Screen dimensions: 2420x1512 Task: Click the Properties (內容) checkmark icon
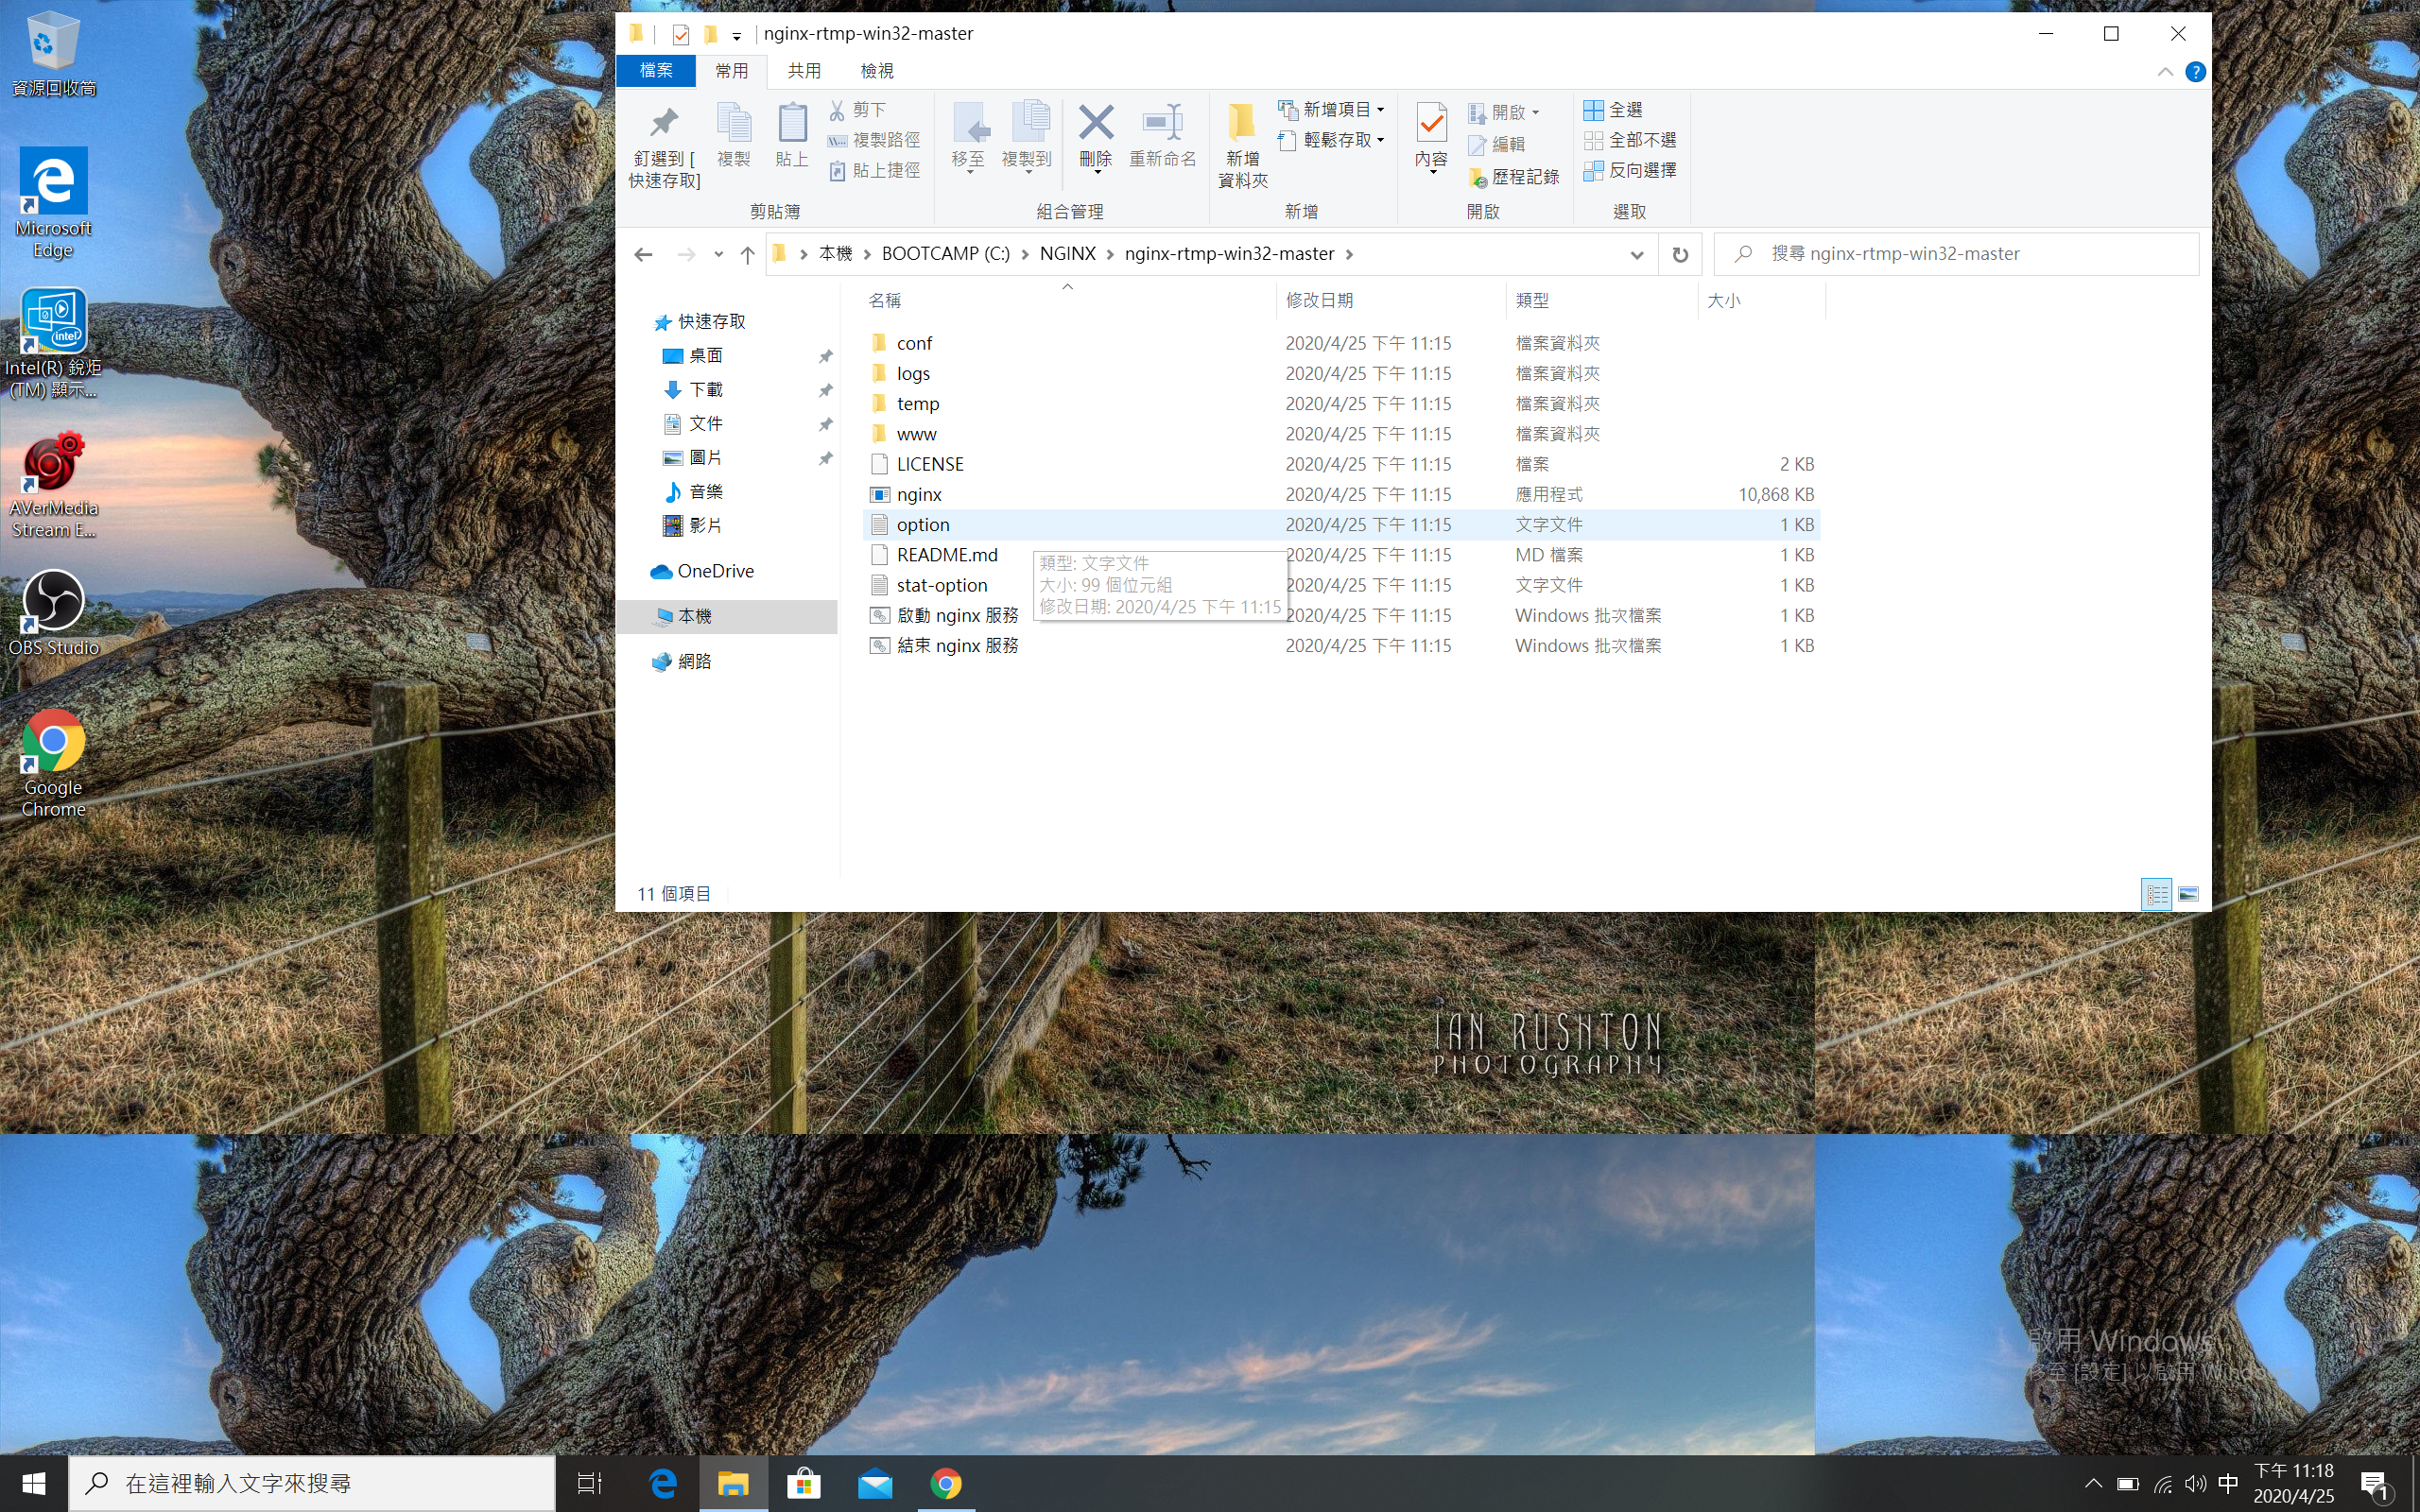click(1431, 124)
